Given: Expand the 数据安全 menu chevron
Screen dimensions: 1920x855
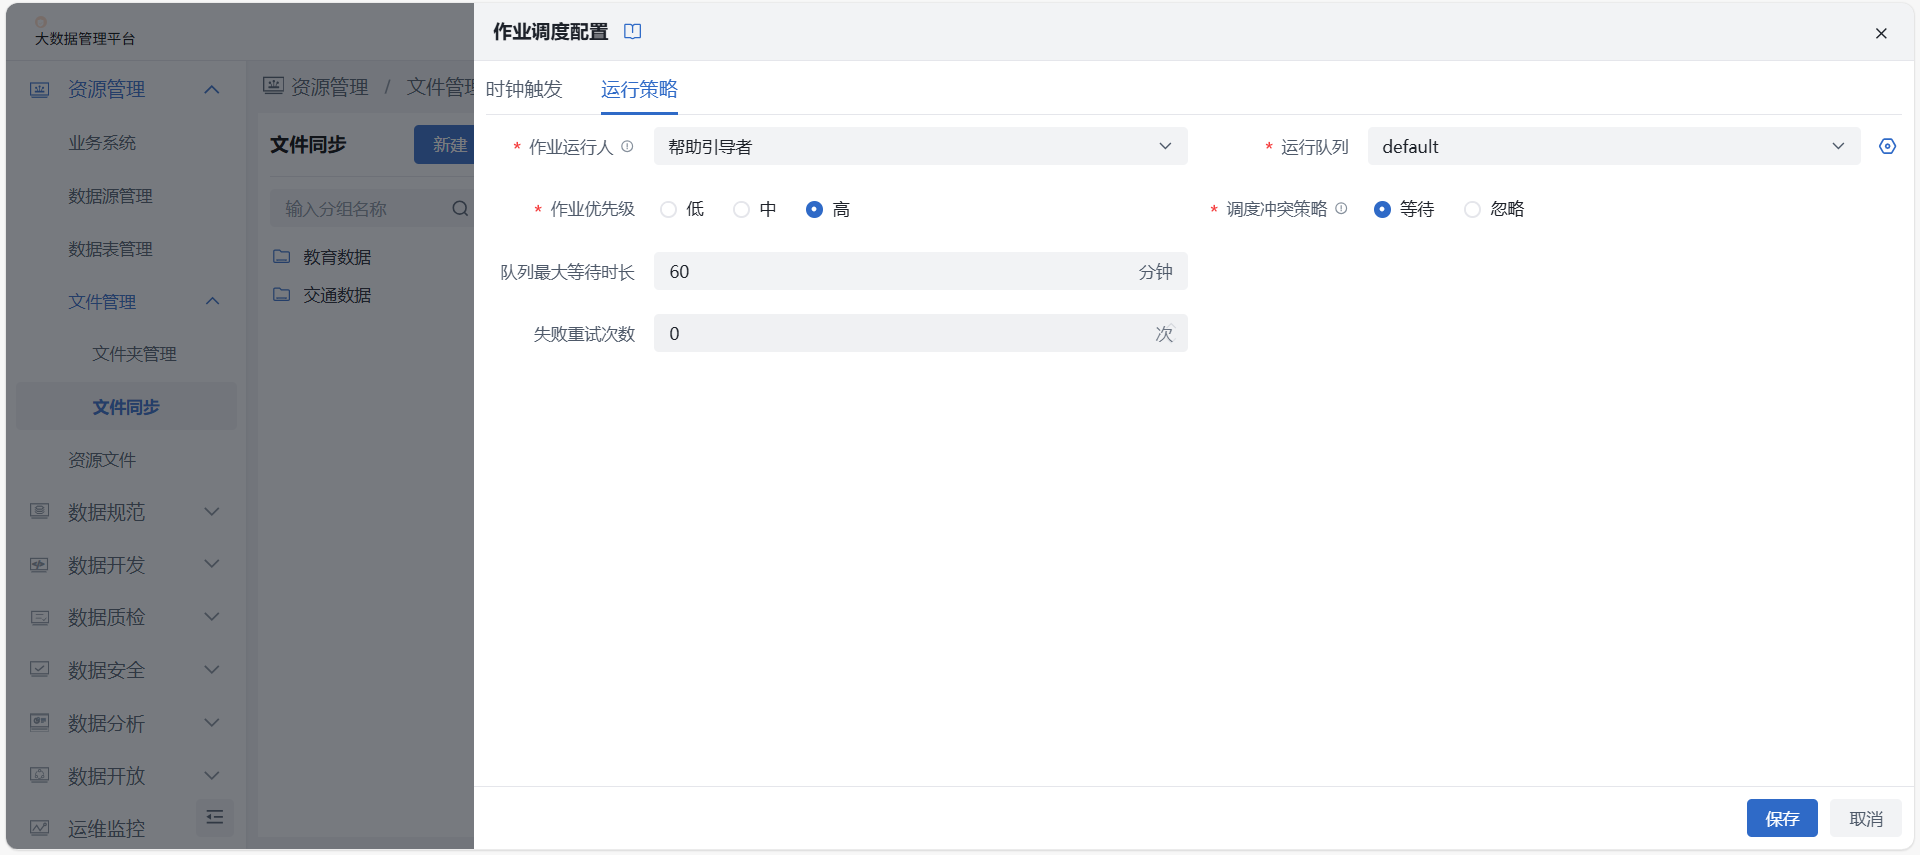Looking at the screenshot, I should pyautogui.click(x=212, y=669).
